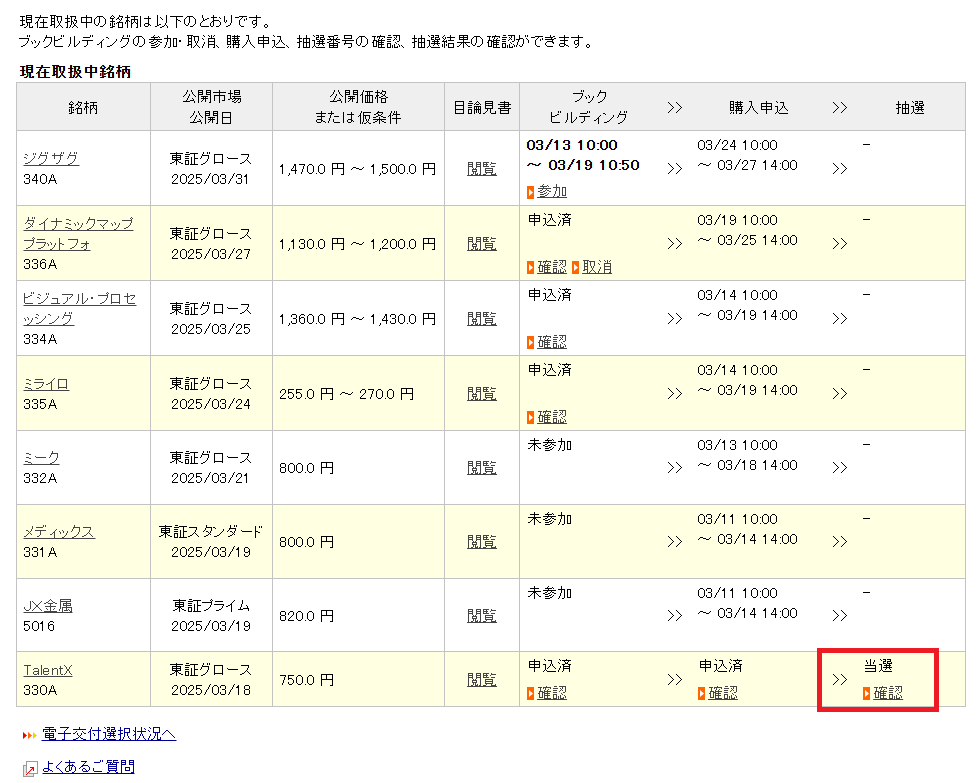Click 確認 for 334A book building

click(551, 342)
